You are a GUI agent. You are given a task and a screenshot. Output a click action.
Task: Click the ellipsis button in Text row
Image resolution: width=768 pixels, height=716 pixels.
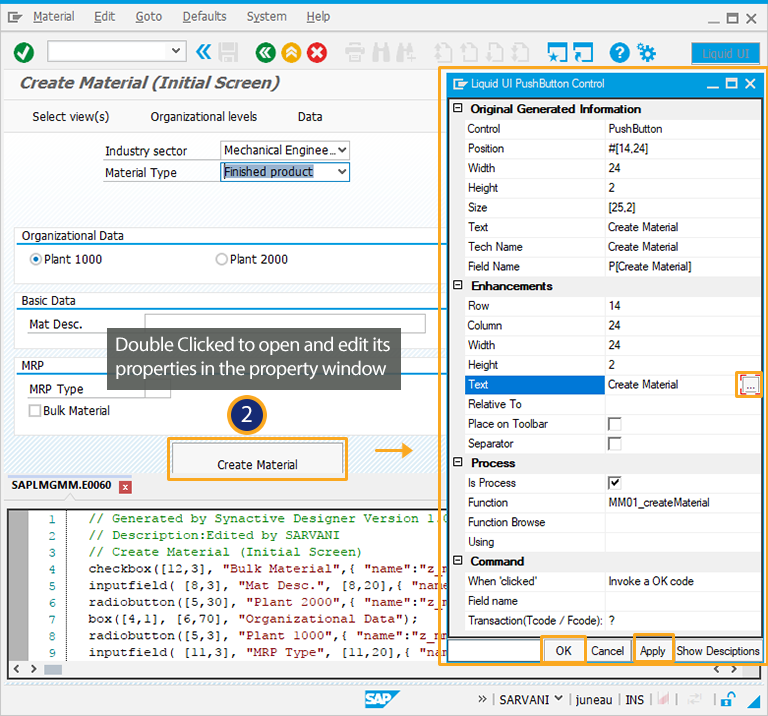[x=749, y=385]
